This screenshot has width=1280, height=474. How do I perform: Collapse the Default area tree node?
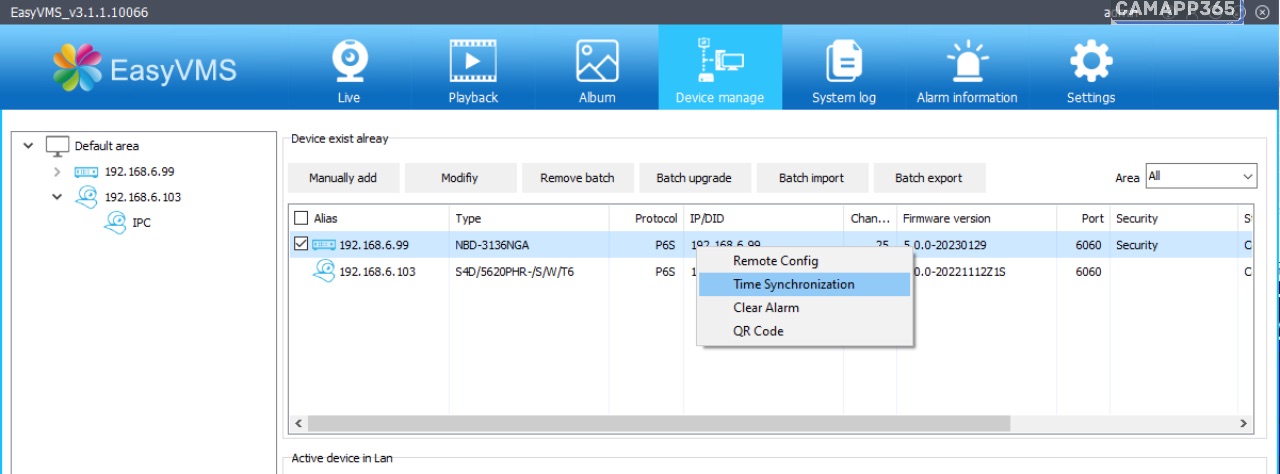pos(28,146)
